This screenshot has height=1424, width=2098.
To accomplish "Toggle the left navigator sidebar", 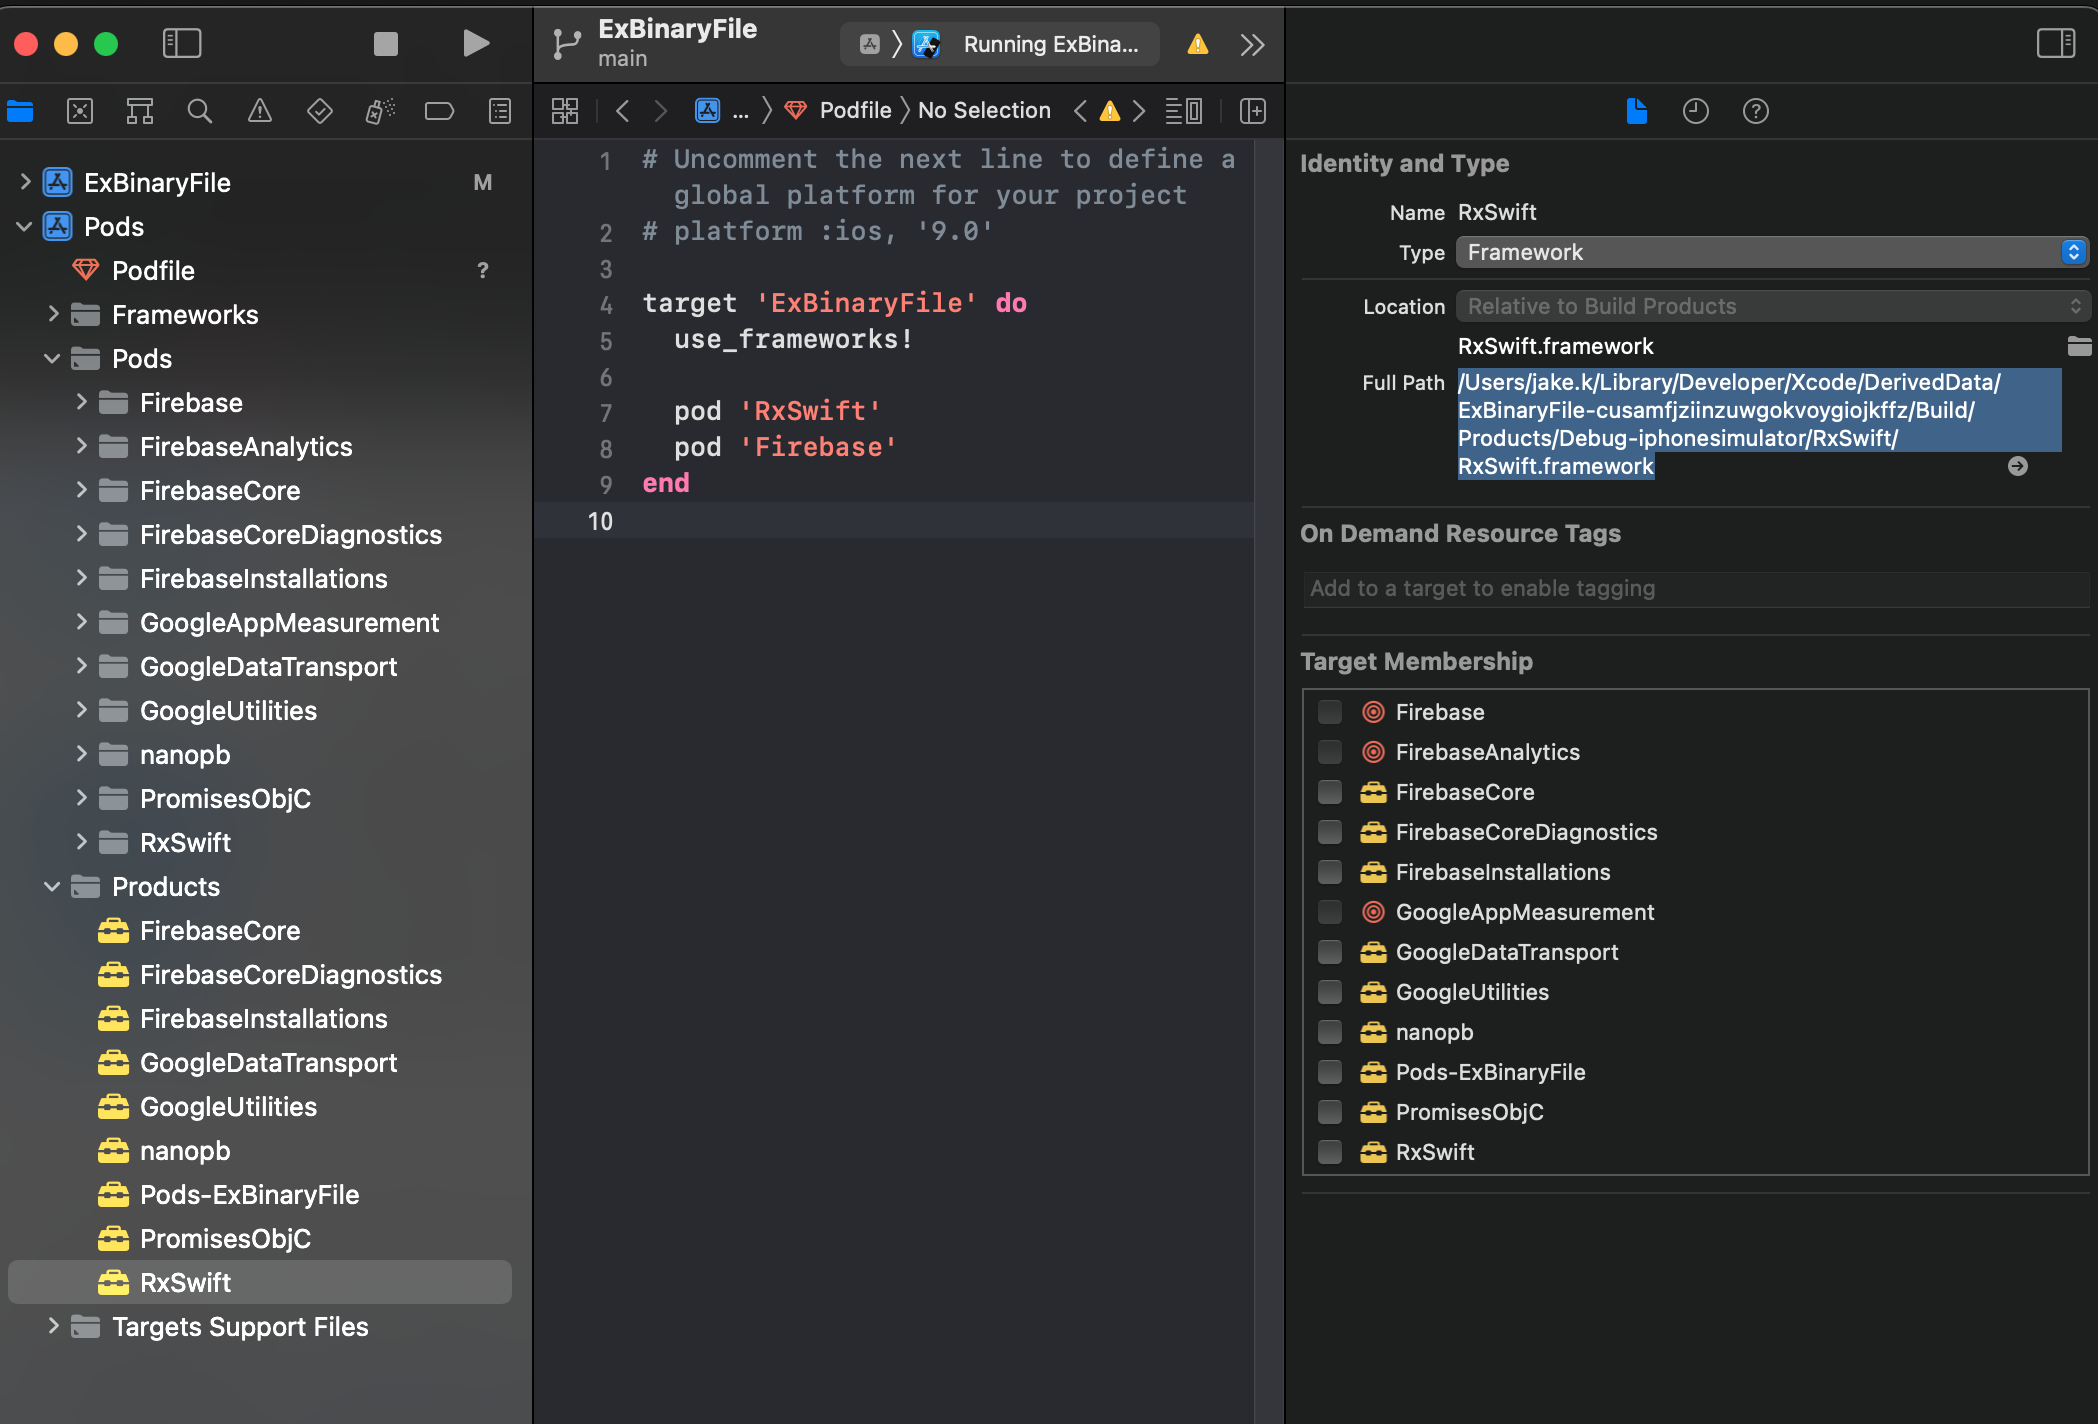I will (182, 44).
